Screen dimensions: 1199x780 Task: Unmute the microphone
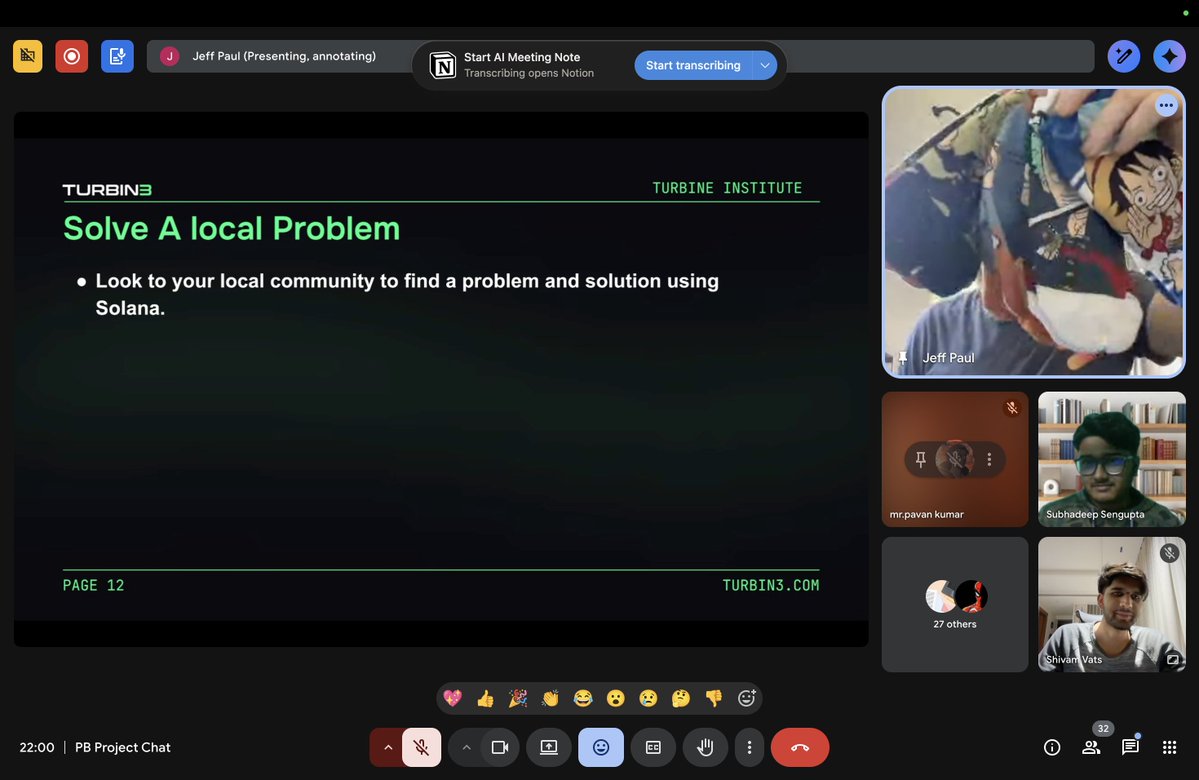click(x=421, y=747)
